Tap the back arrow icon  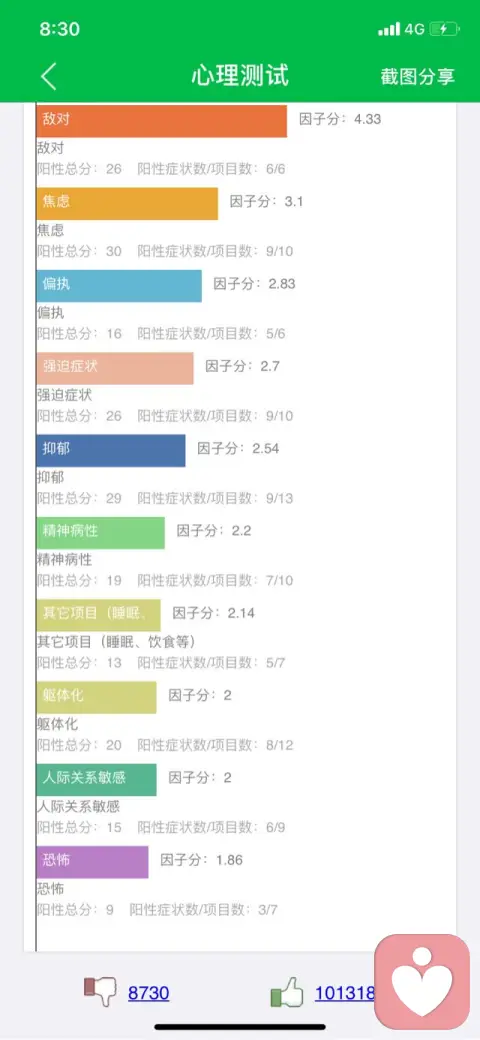[x=48, y=76]
